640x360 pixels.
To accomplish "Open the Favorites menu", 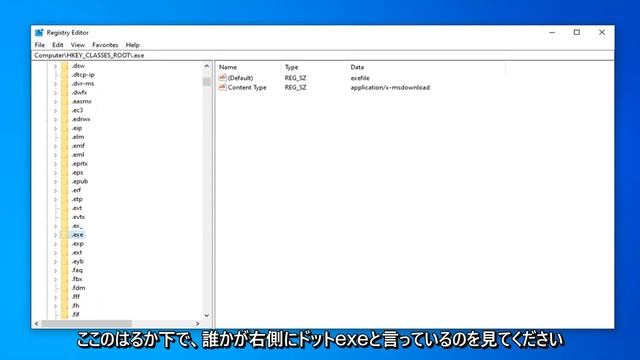I will 105,45.
